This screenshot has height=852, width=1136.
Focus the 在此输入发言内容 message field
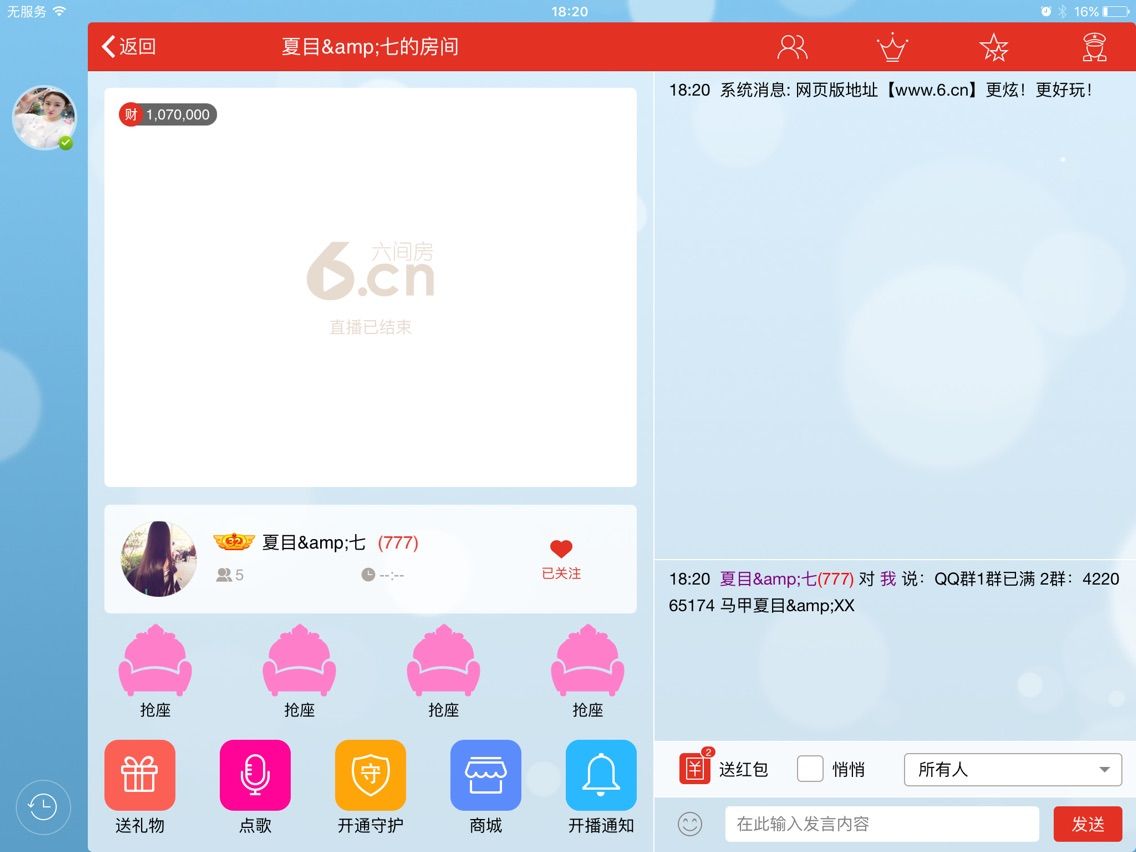[882, 824]
